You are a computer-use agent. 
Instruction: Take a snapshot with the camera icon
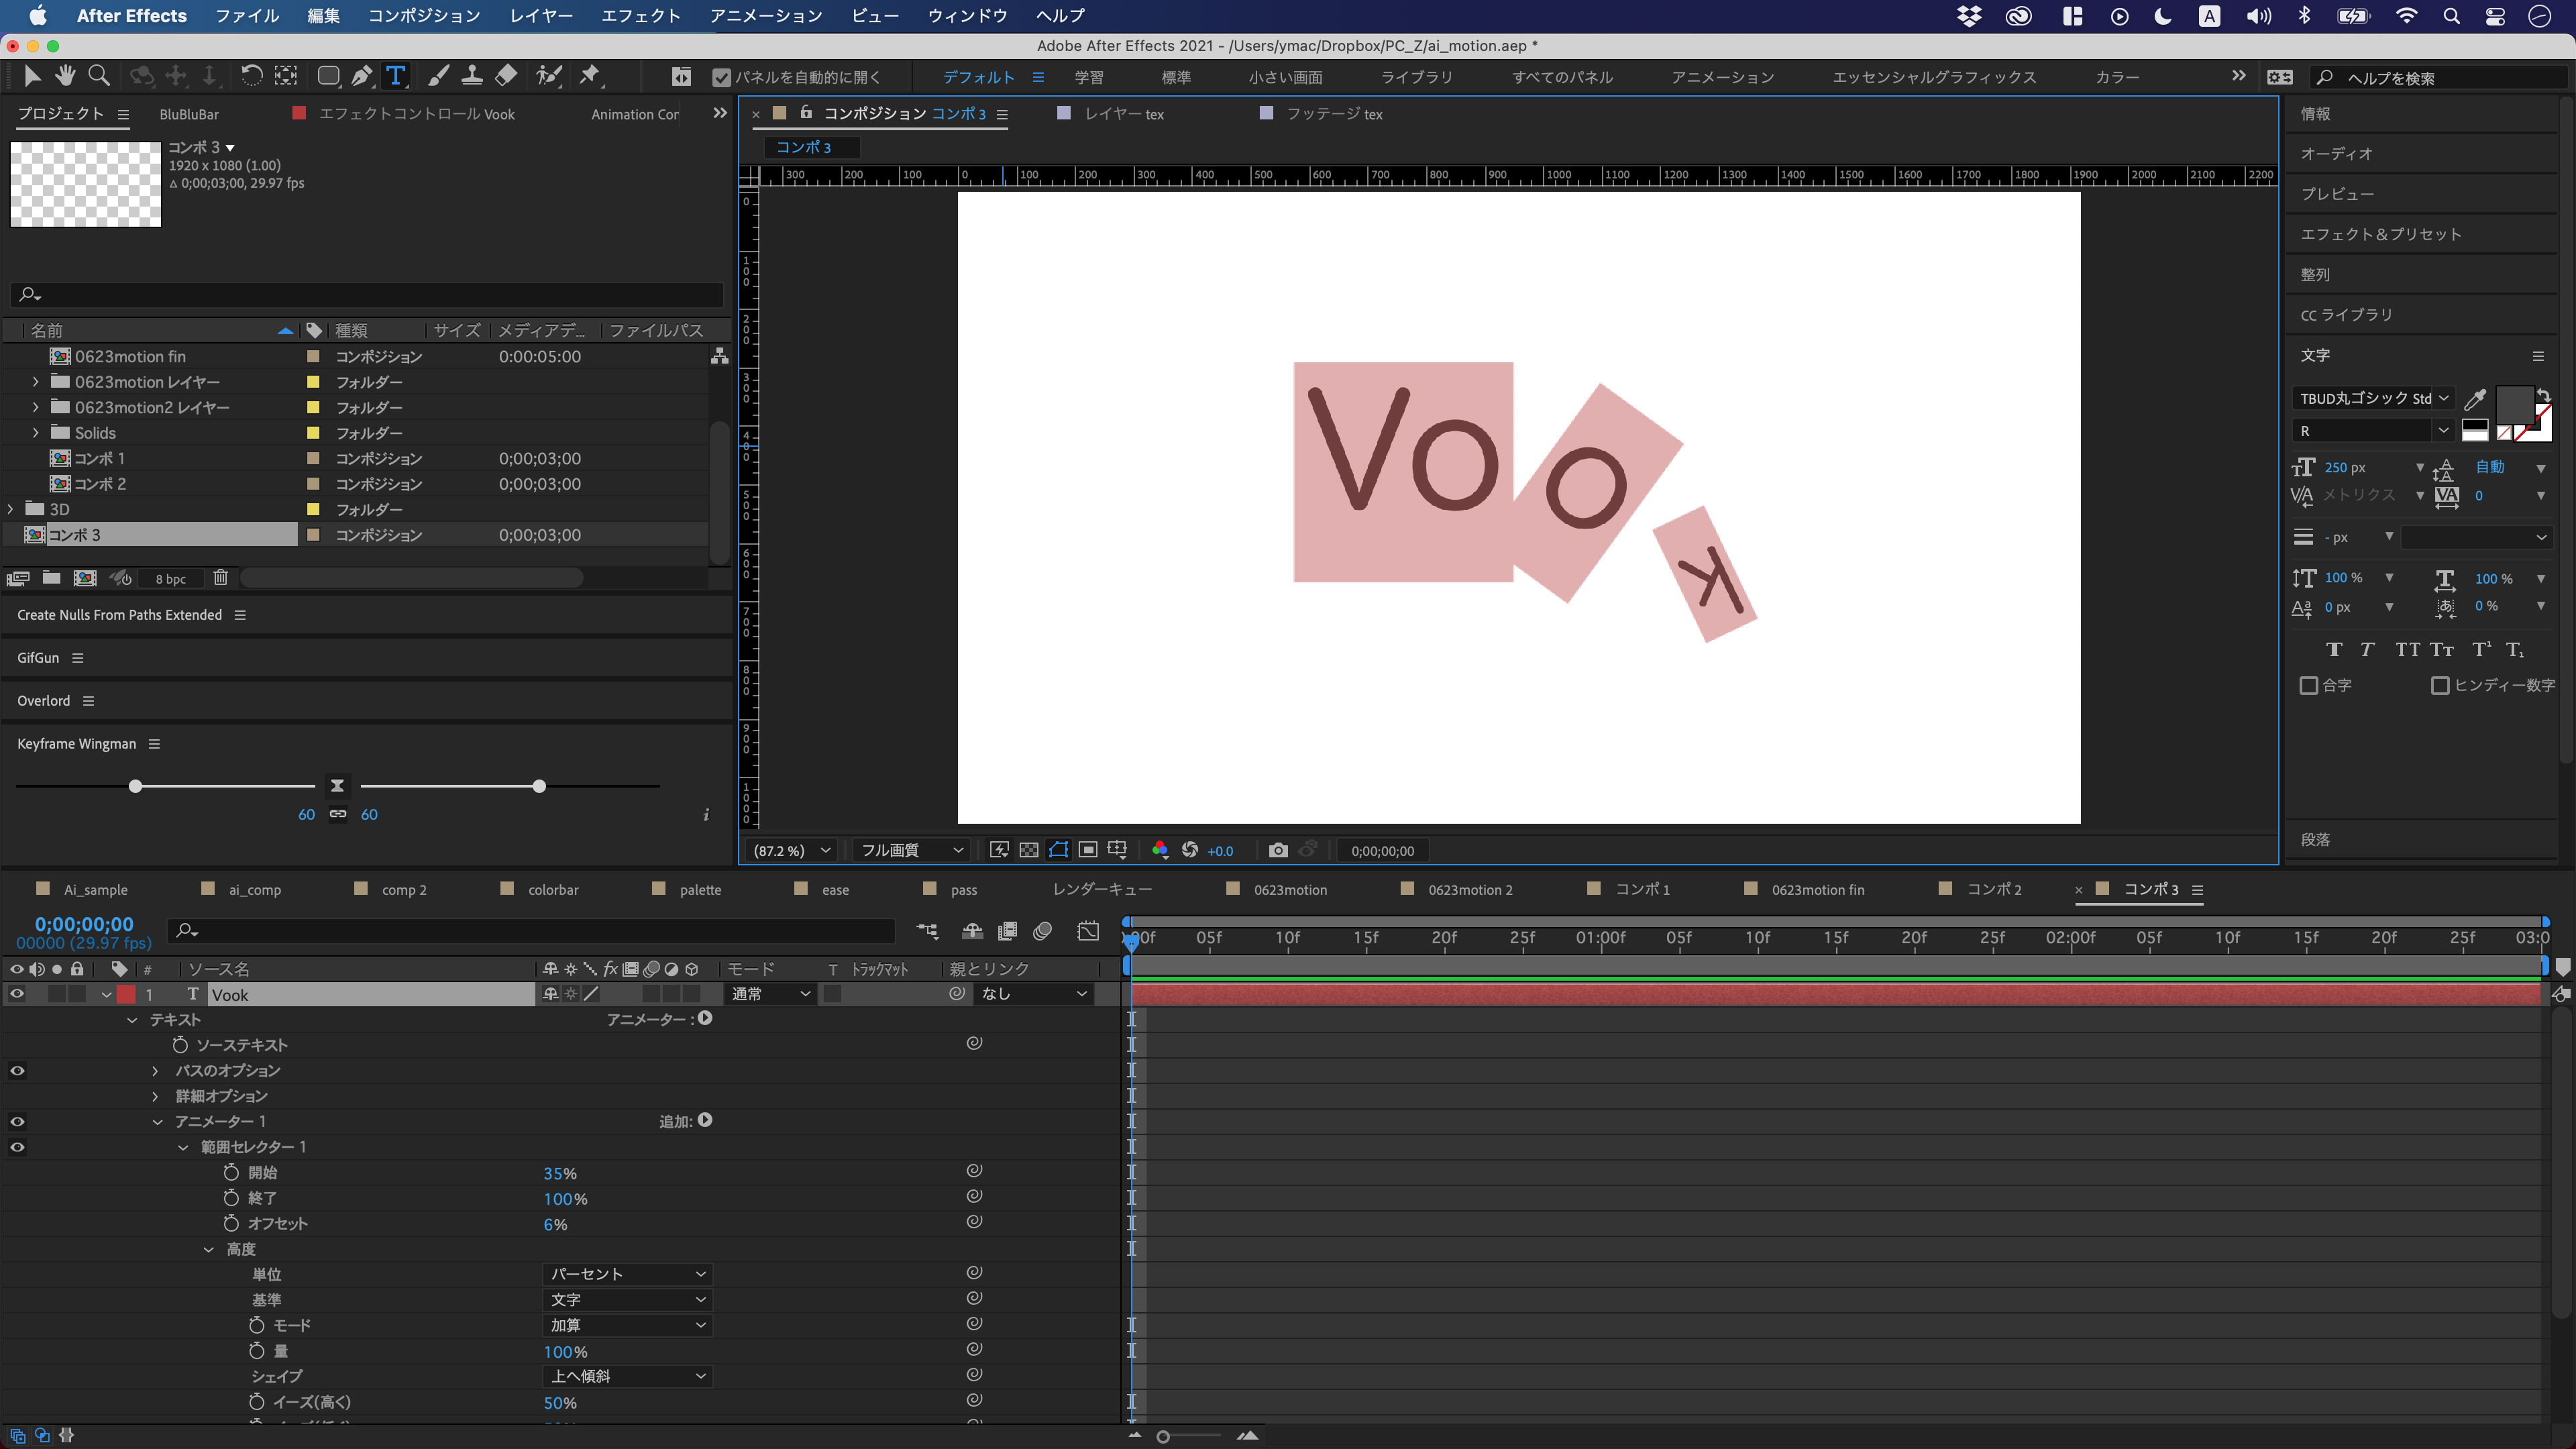point(1278,850)
